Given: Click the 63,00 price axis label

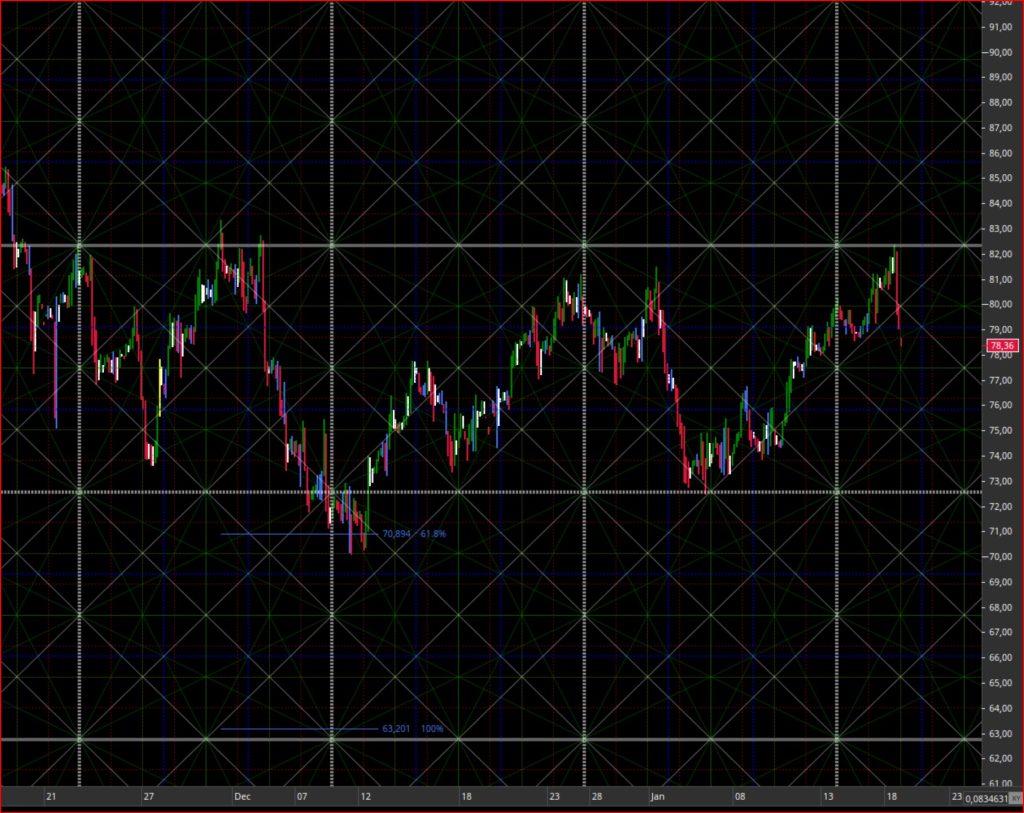Looking at the screenshot, I should [x=1001, y=733].
